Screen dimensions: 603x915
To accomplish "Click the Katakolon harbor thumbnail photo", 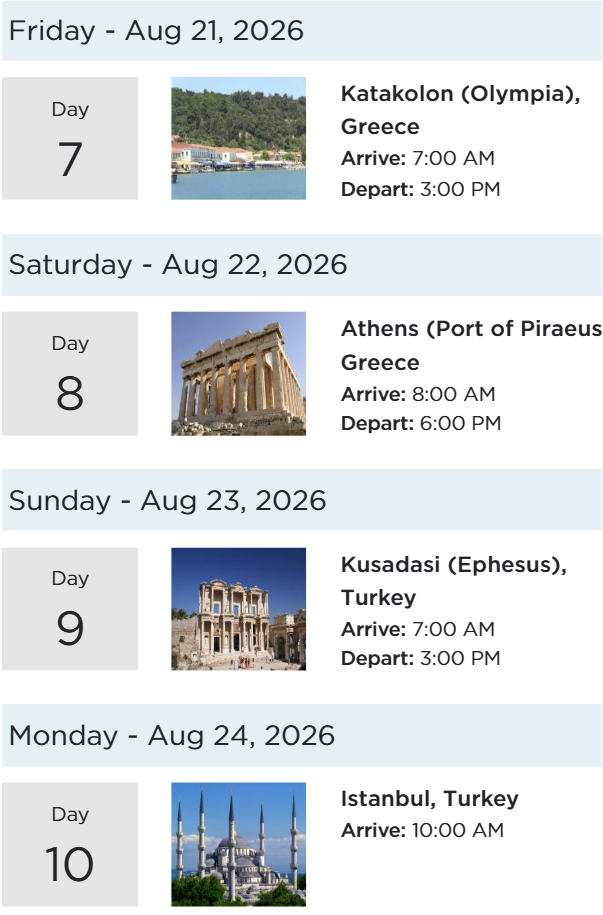I will (x=238, y=138).
